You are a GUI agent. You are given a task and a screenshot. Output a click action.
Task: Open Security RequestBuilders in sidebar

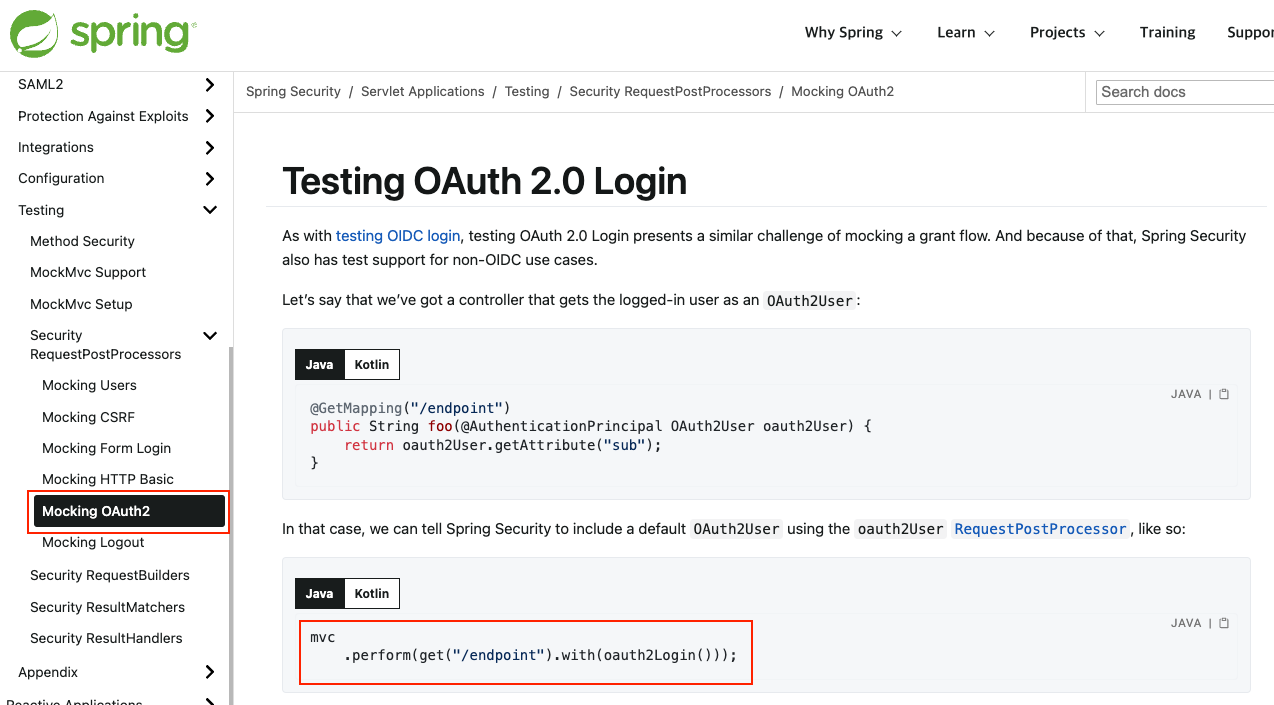click(109, 575)
